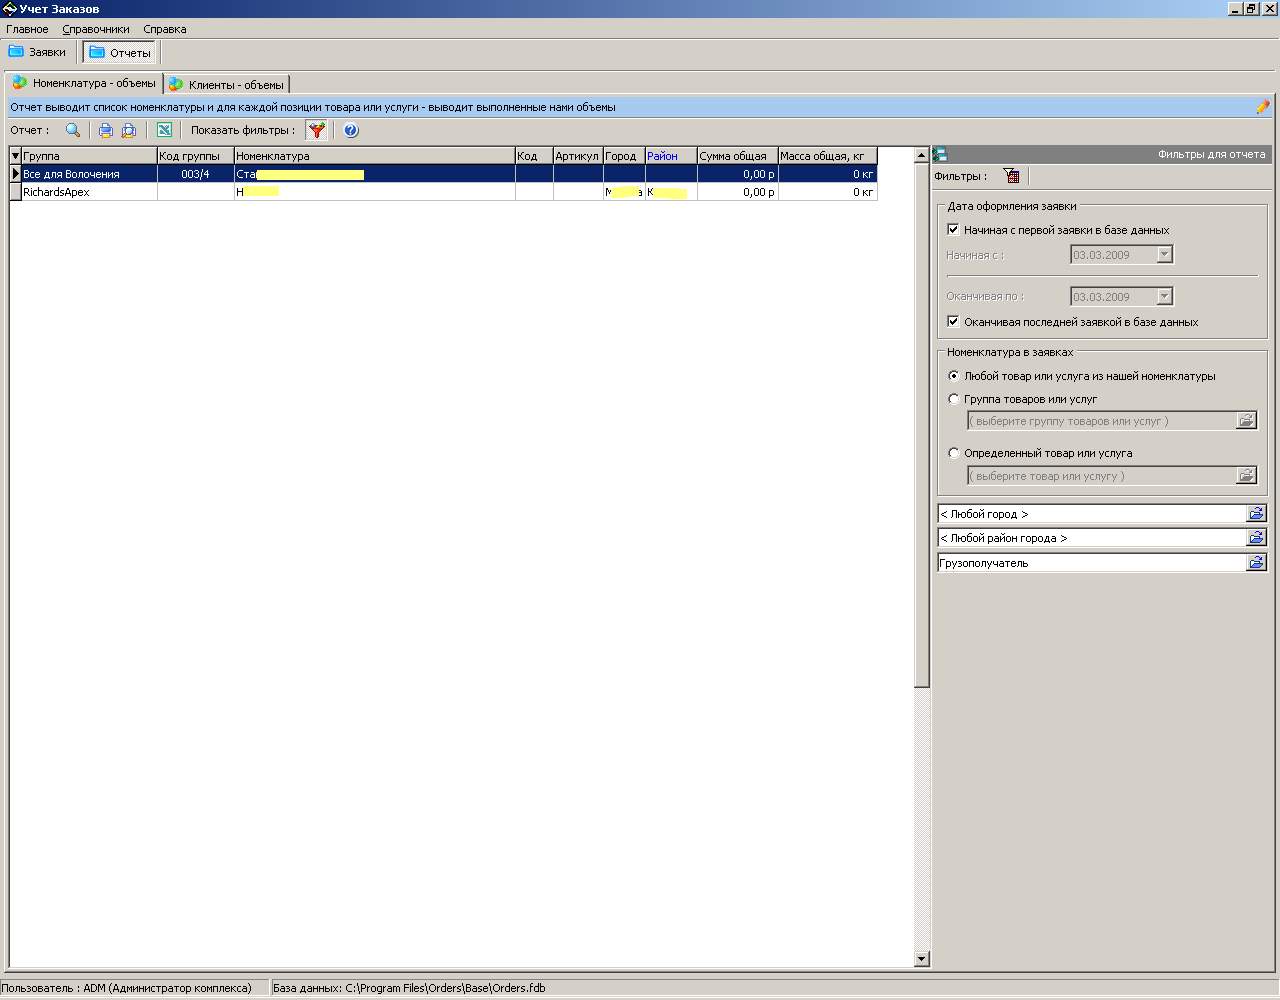Switch to 'Клиенты - объемы' tab

tap(227, 85)
